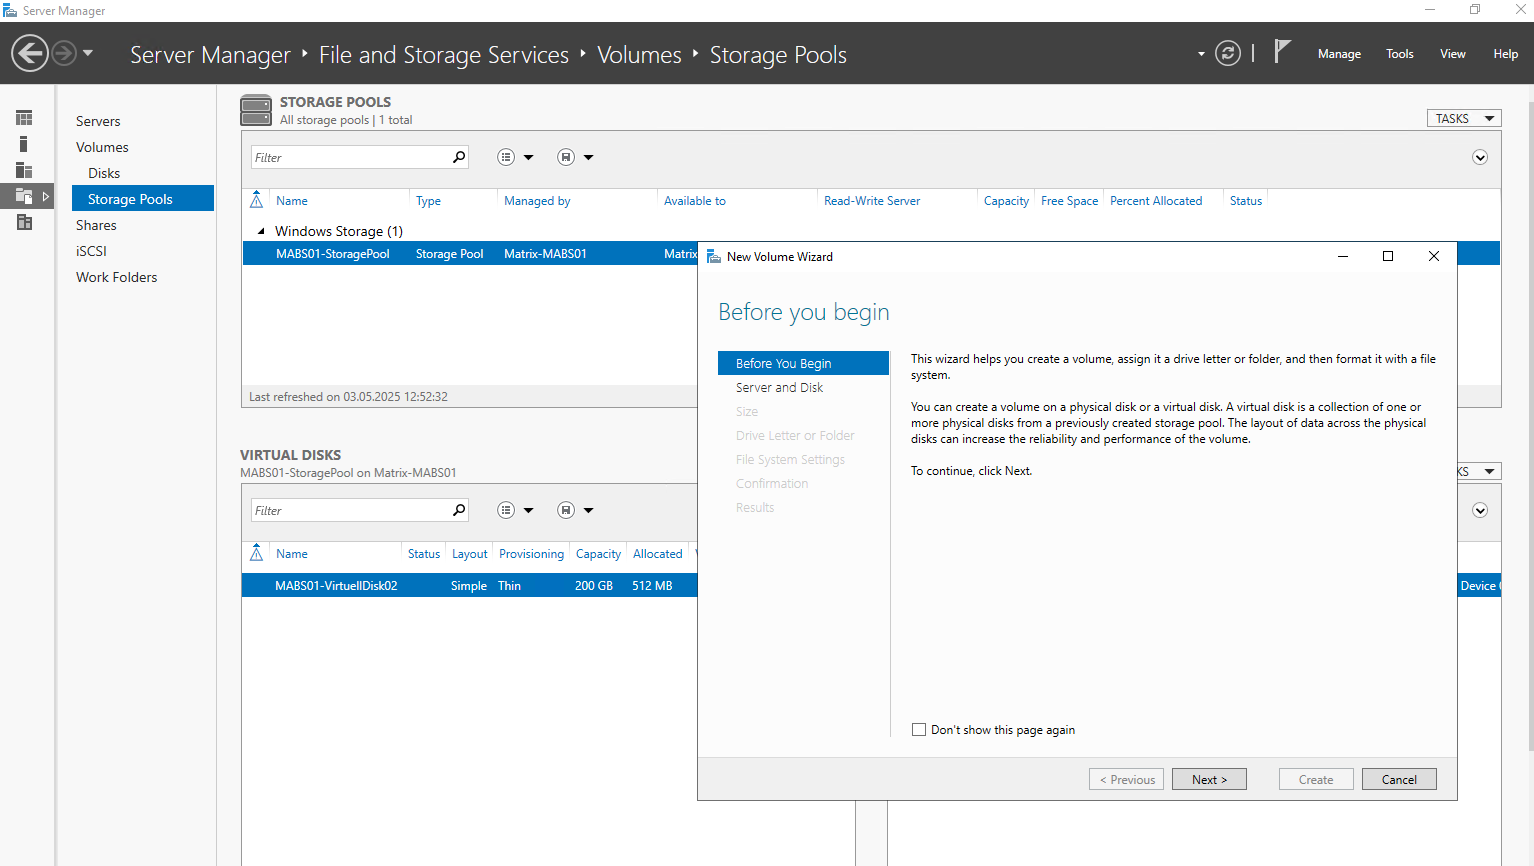Open Disks navigation item
The height and width of the screenshot is (866, 1534).
pos(104,173)
